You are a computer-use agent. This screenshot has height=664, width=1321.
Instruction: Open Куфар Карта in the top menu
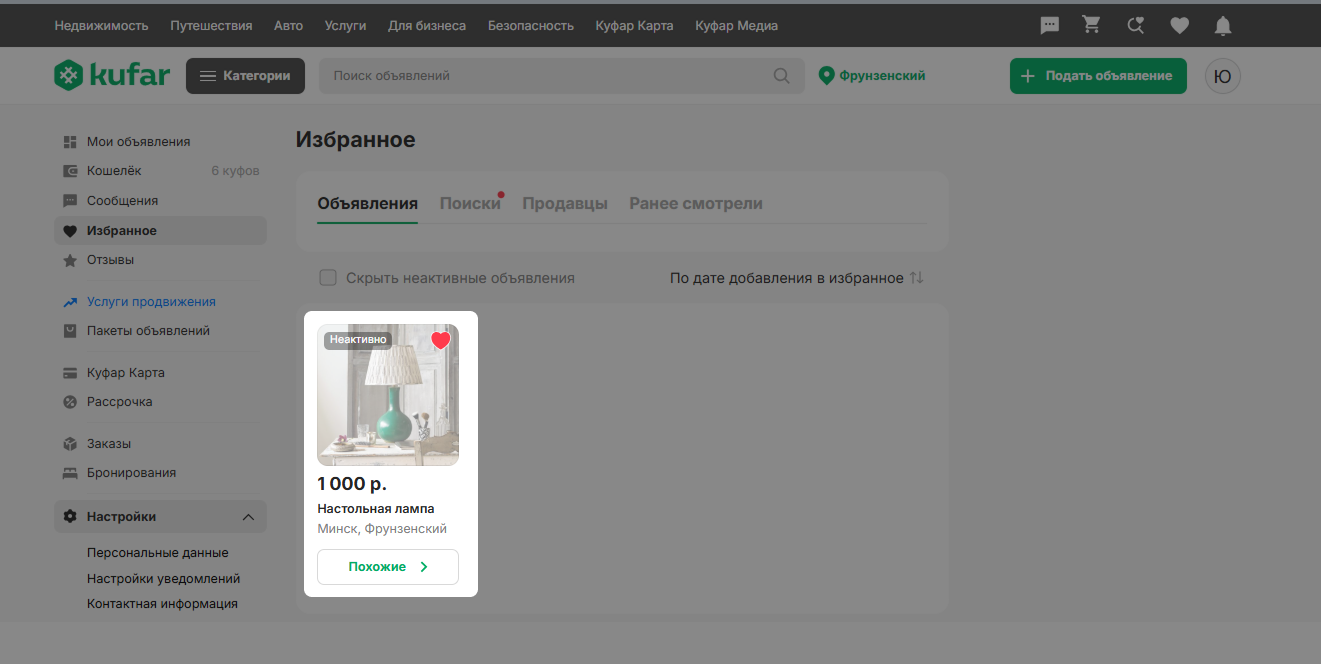pyautogui.click(x=634, y=26)
